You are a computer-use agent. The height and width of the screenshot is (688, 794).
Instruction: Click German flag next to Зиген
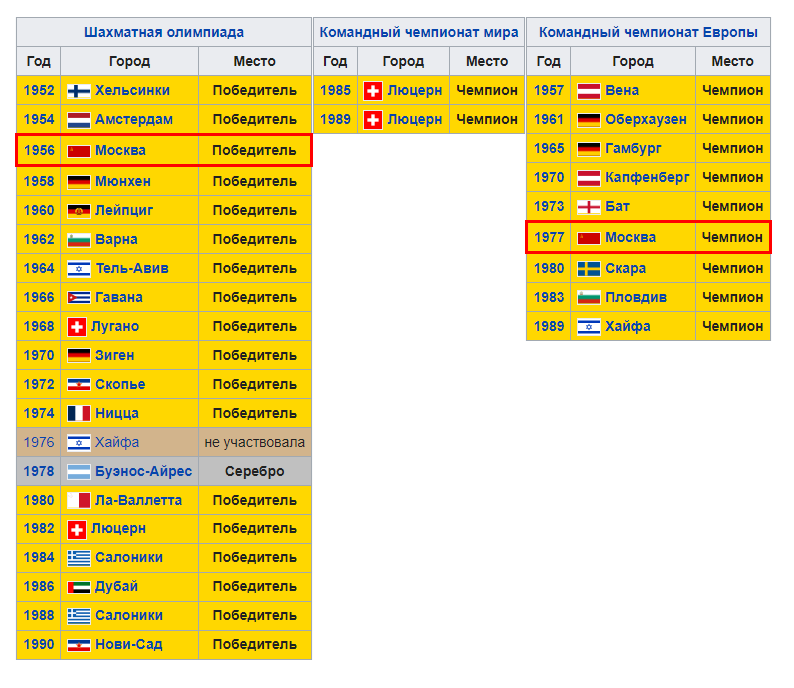(79, 356)
